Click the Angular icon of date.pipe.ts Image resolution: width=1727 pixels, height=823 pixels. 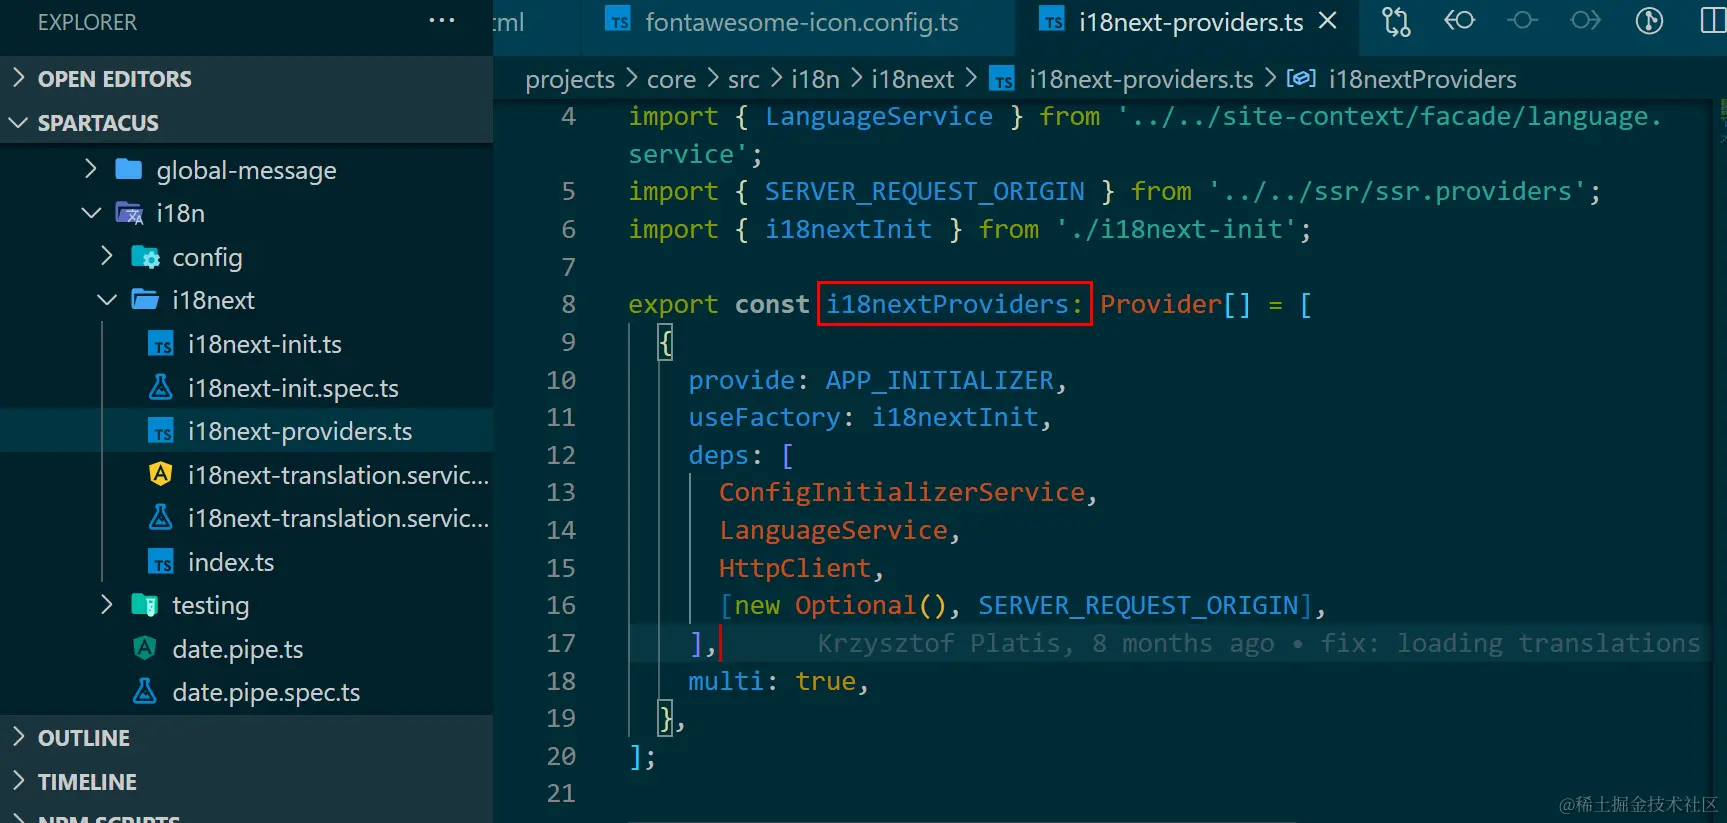[x=145, y=648]
